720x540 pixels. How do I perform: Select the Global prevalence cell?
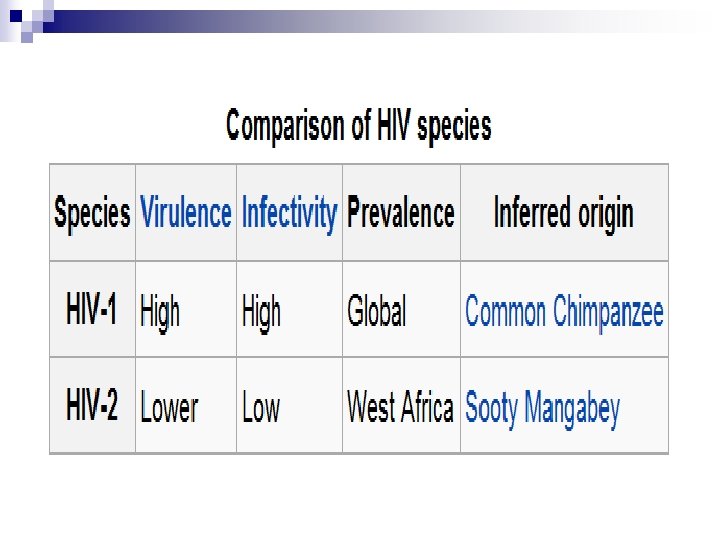click(377, 311)
